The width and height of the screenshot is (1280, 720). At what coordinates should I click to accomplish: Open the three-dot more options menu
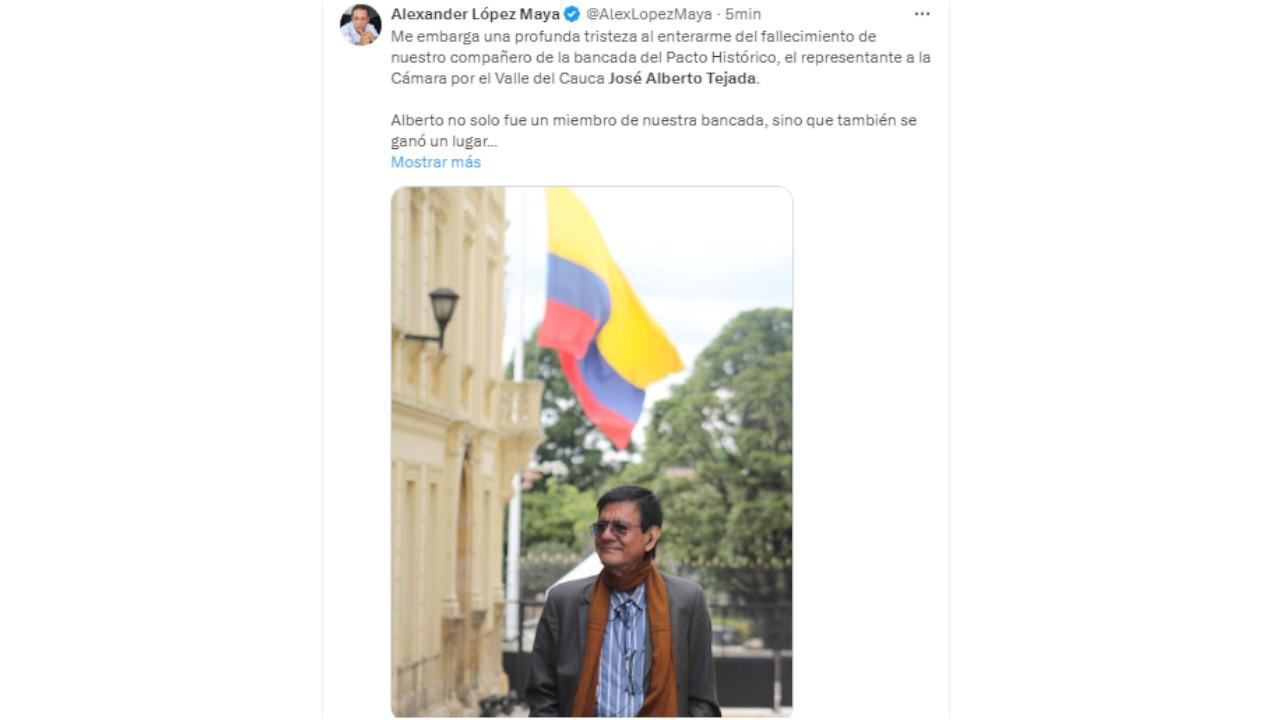[922, 14]
